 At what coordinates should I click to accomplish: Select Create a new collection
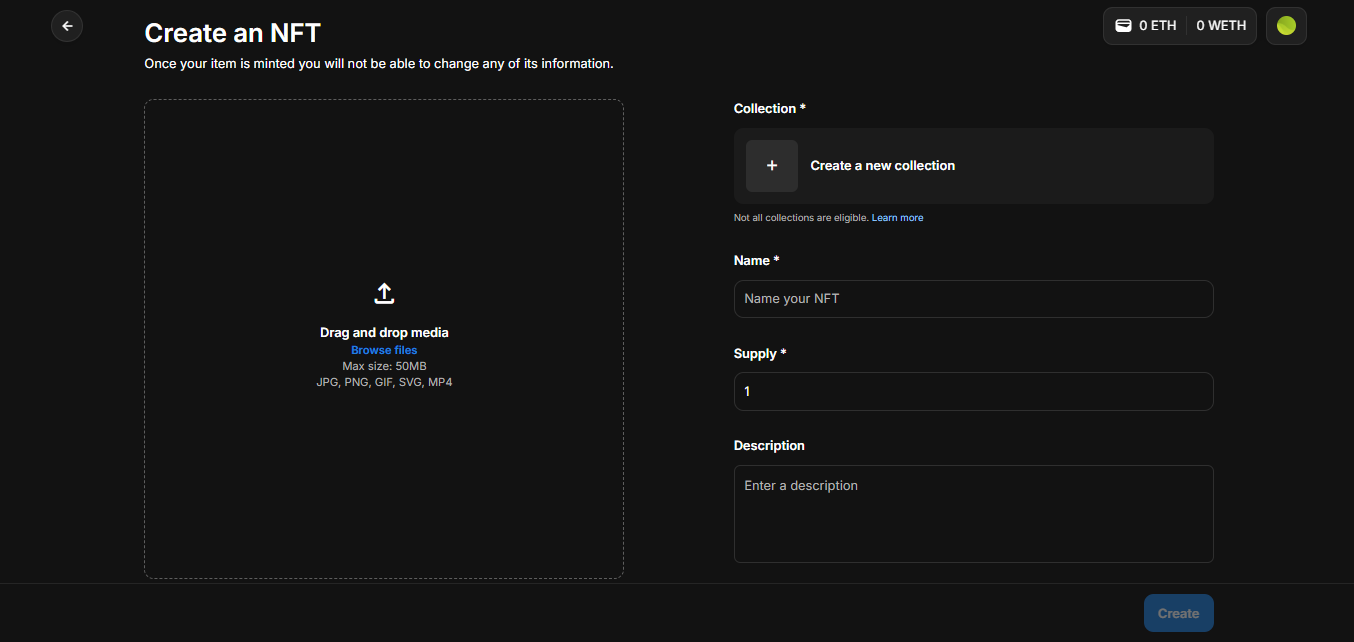(974, 166)
